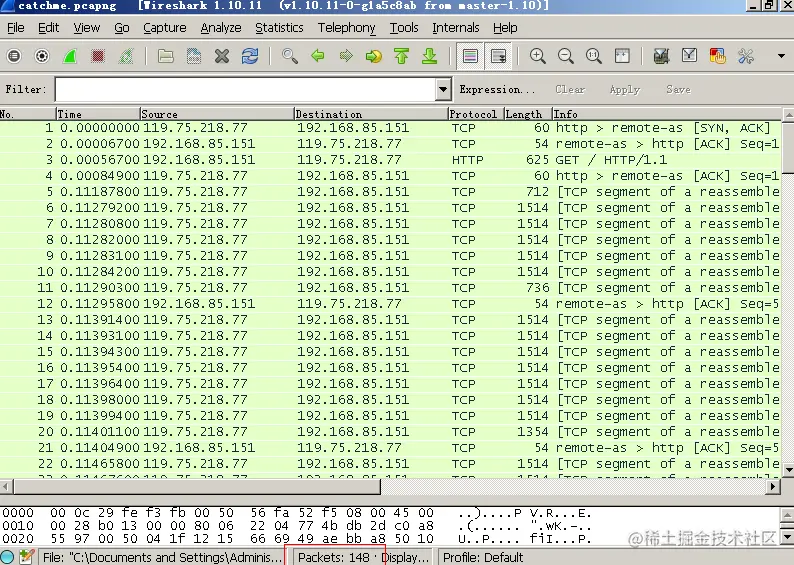Start a new live capture

pos(70,56)
